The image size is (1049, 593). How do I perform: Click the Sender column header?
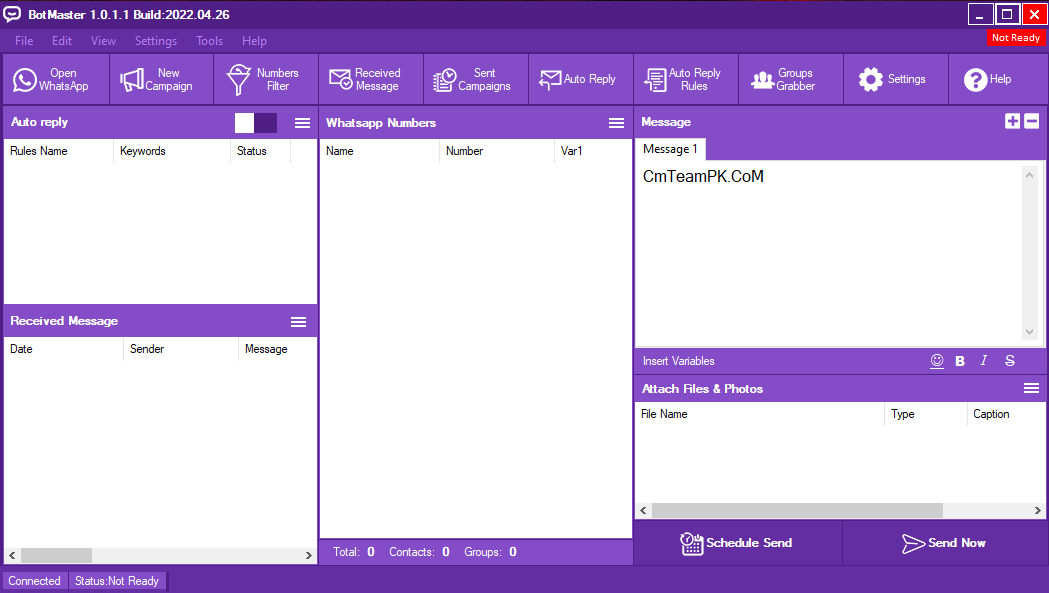[x=181, y=349]
